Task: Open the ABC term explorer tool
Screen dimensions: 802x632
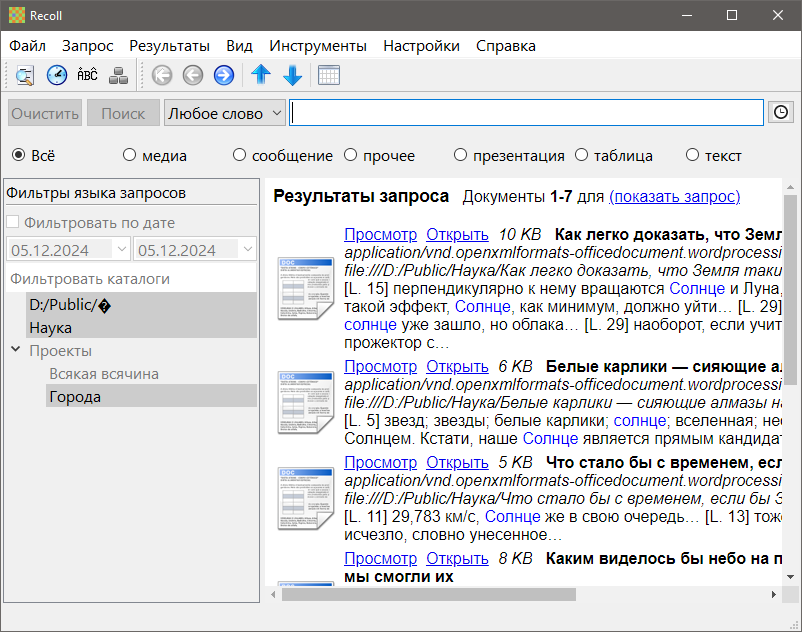Action: pyautogui.click(x=88, y=75)
